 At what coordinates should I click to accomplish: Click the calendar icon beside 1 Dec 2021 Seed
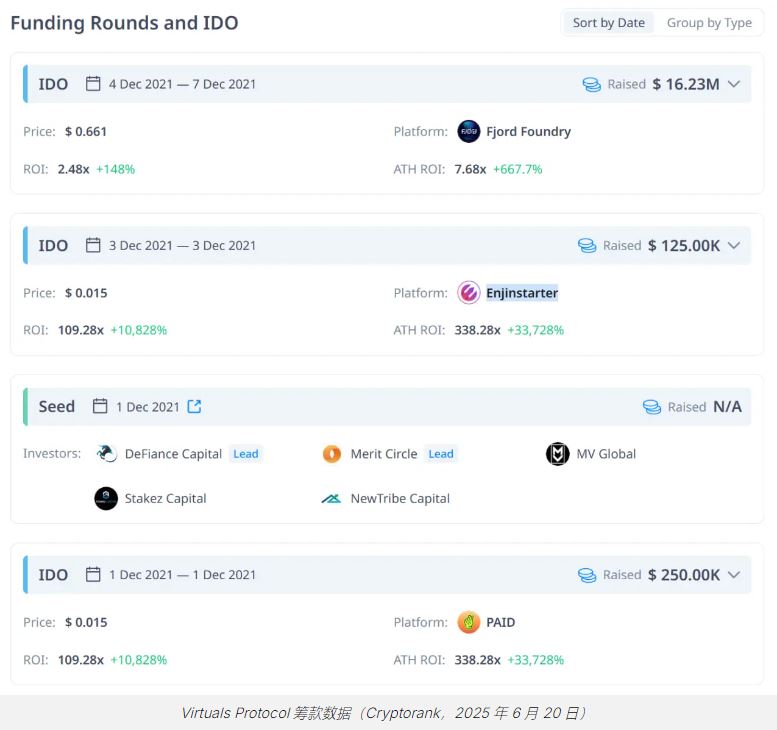100,406
